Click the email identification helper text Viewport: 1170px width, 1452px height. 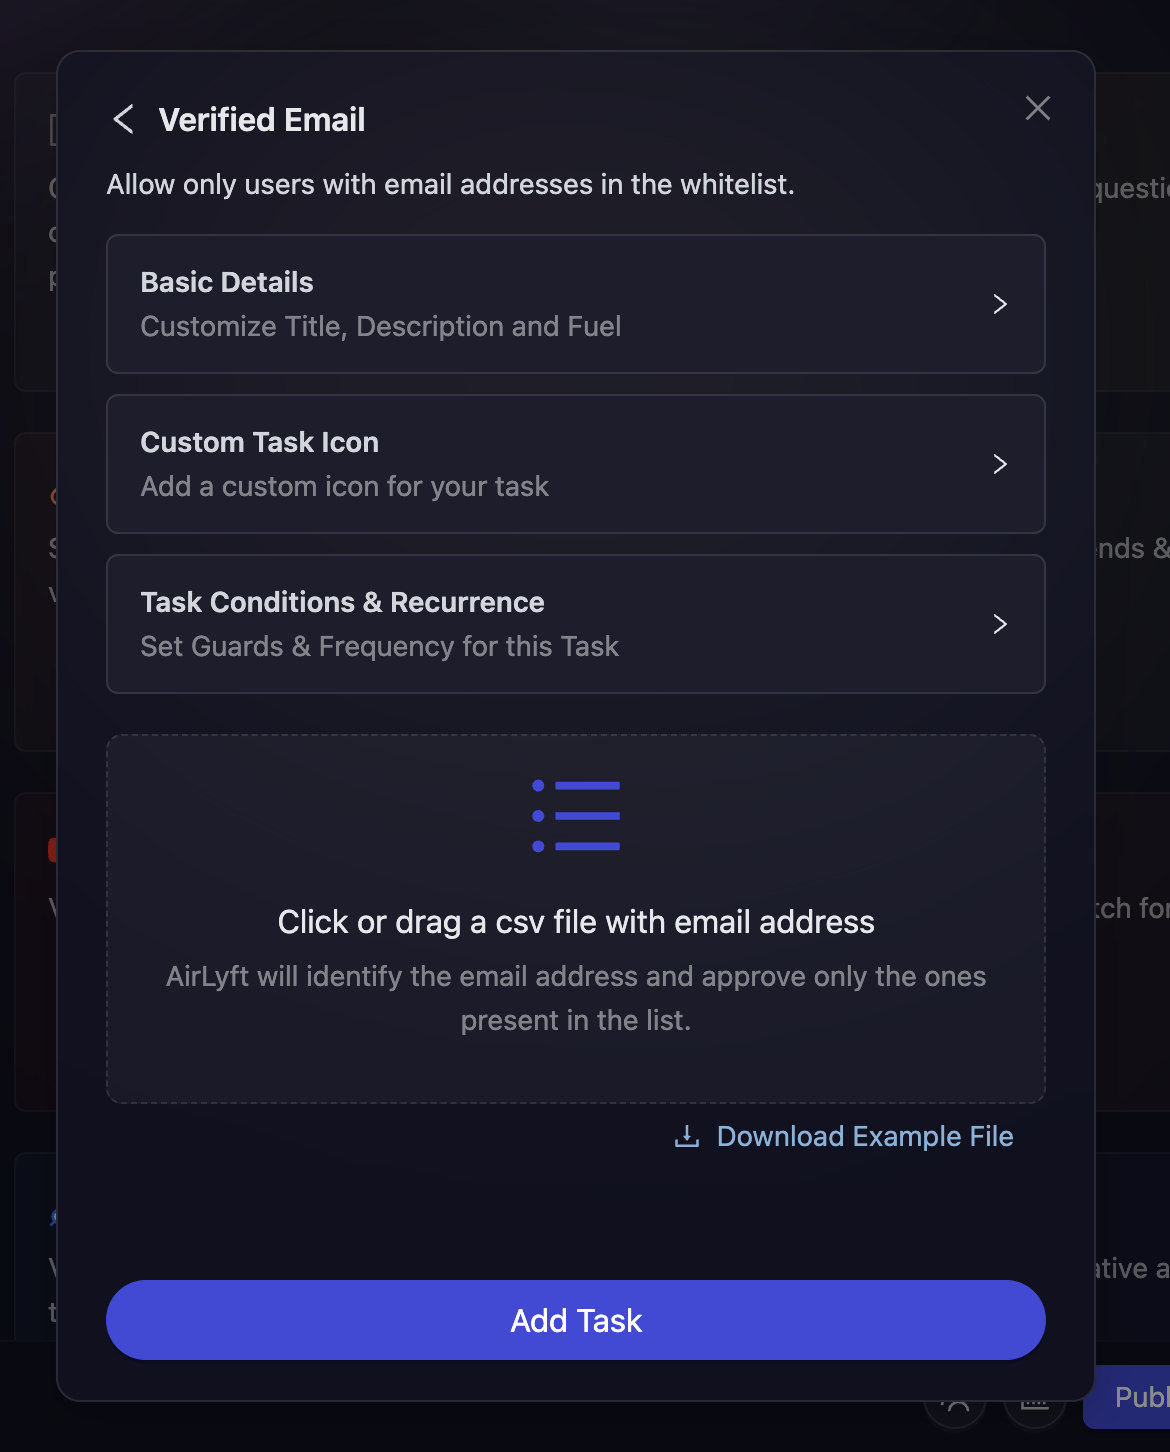coord(577,997)
